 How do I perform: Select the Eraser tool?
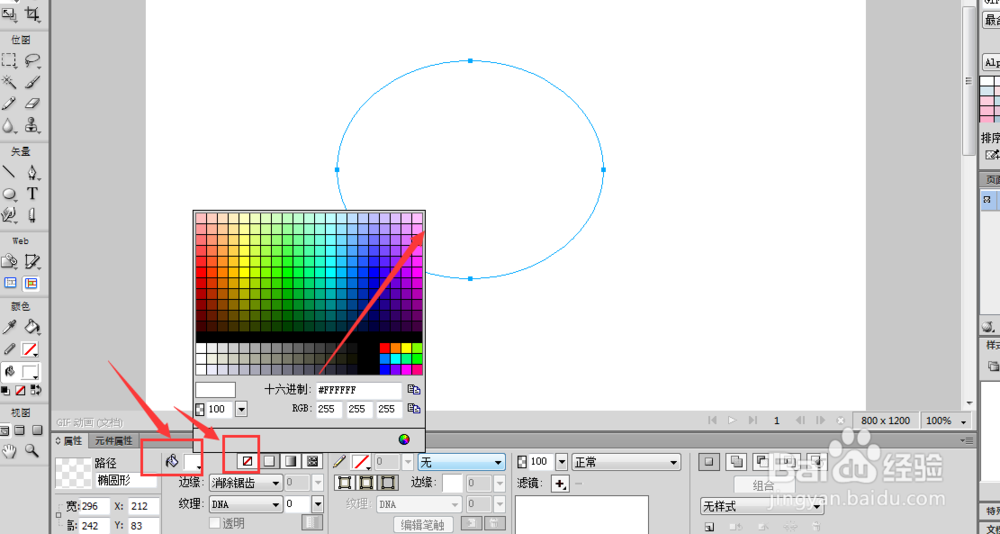pos(31,103)
